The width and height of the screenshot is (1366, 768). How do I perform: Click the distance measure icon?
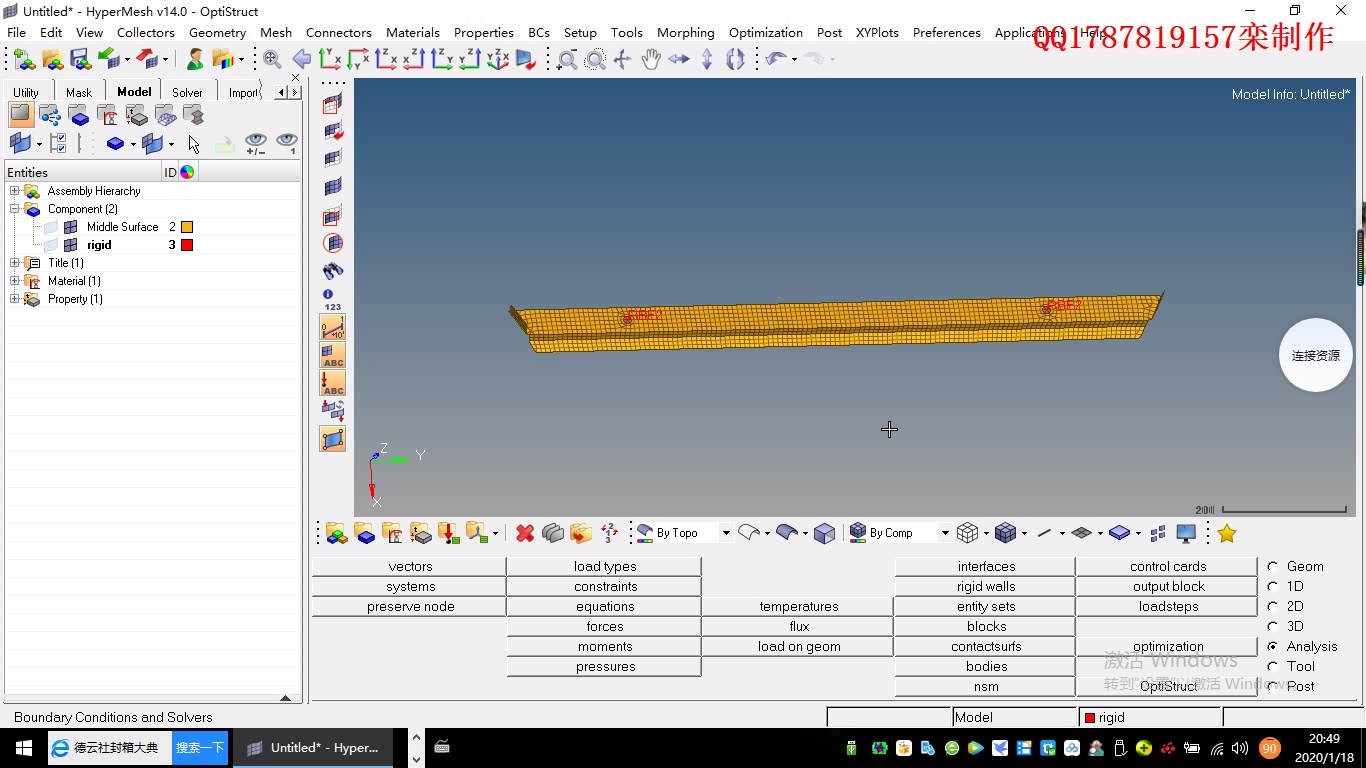[333, 327]
